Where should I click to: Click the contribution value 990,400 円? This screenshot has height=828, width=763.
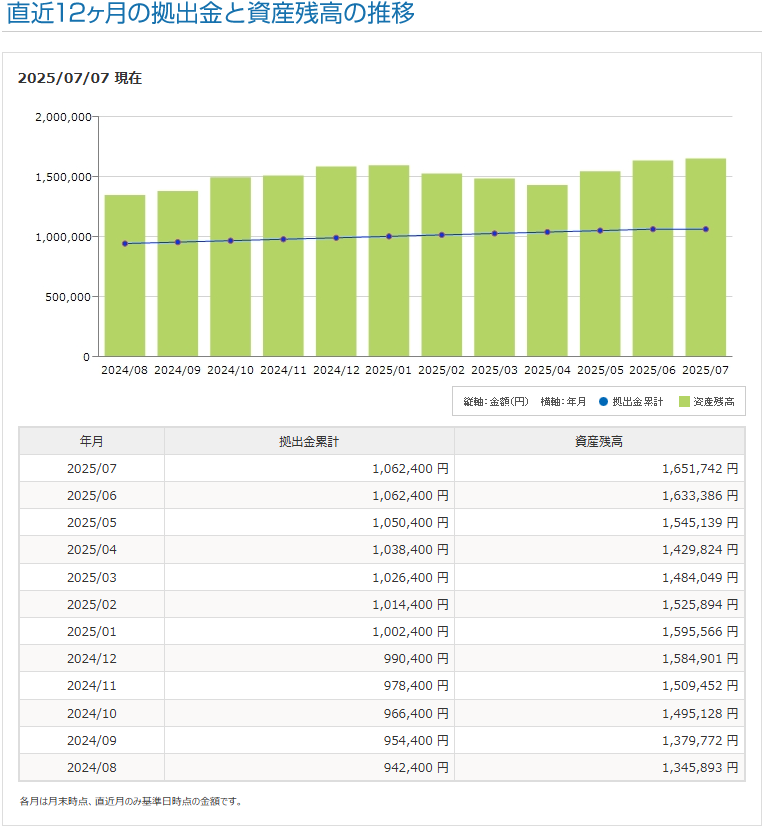point(416,658)
